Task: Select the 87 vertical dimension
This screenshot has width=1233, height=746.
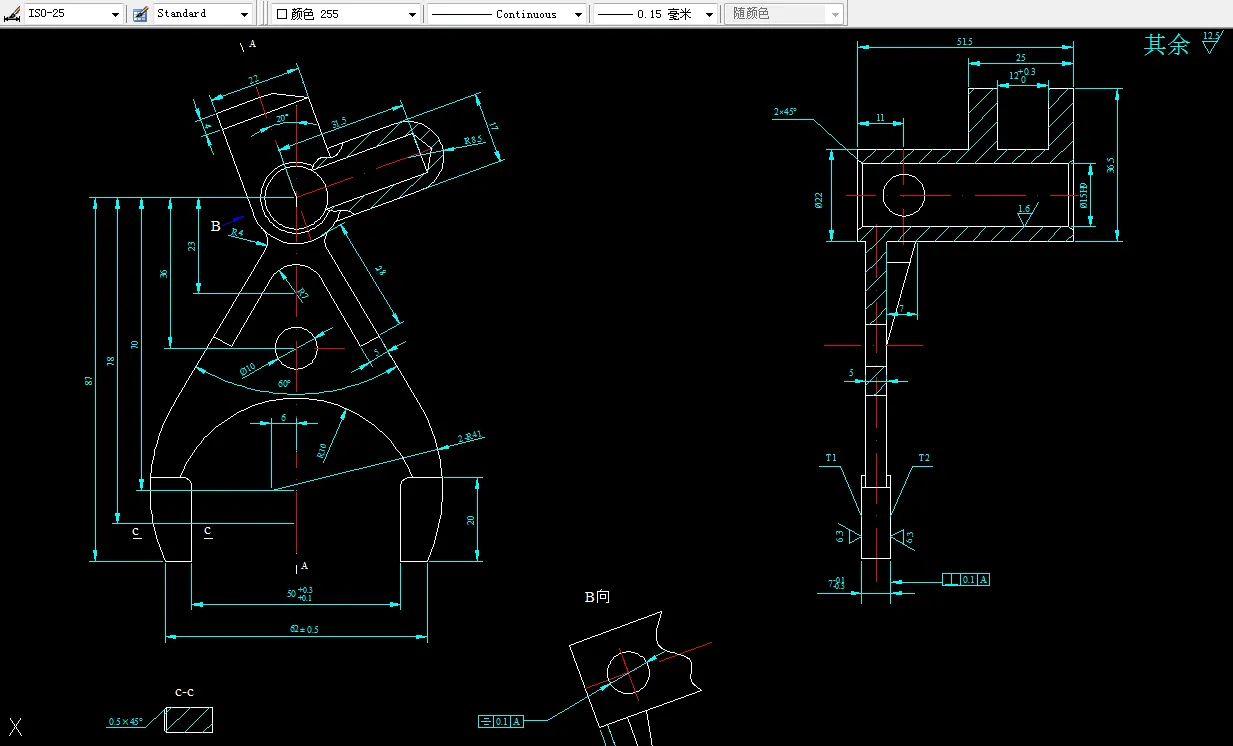Action: (88, 380)
